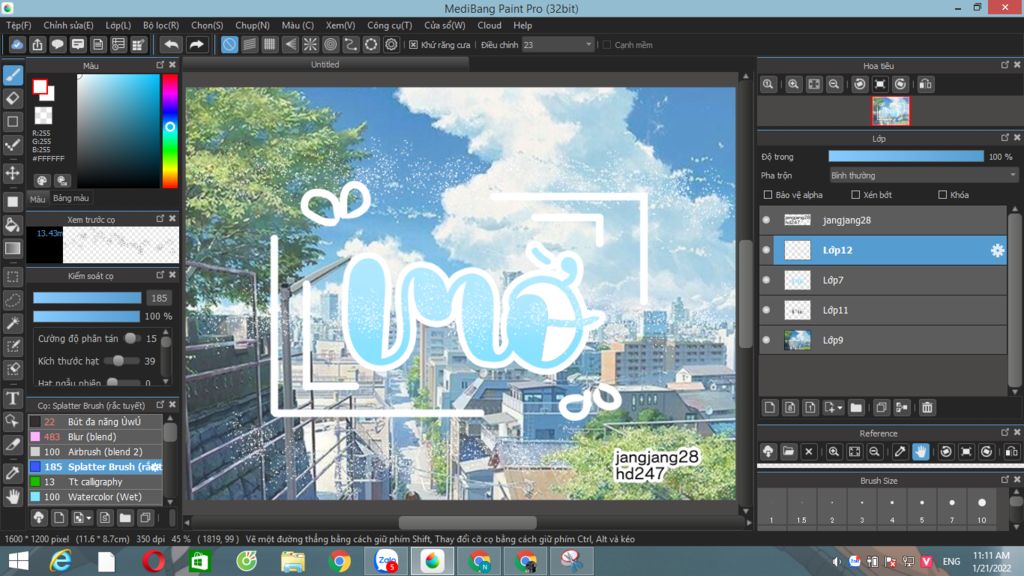This screenshot has width=1024, height=576.
Task: Check Xén bớt option
Action: click(856, 195)
